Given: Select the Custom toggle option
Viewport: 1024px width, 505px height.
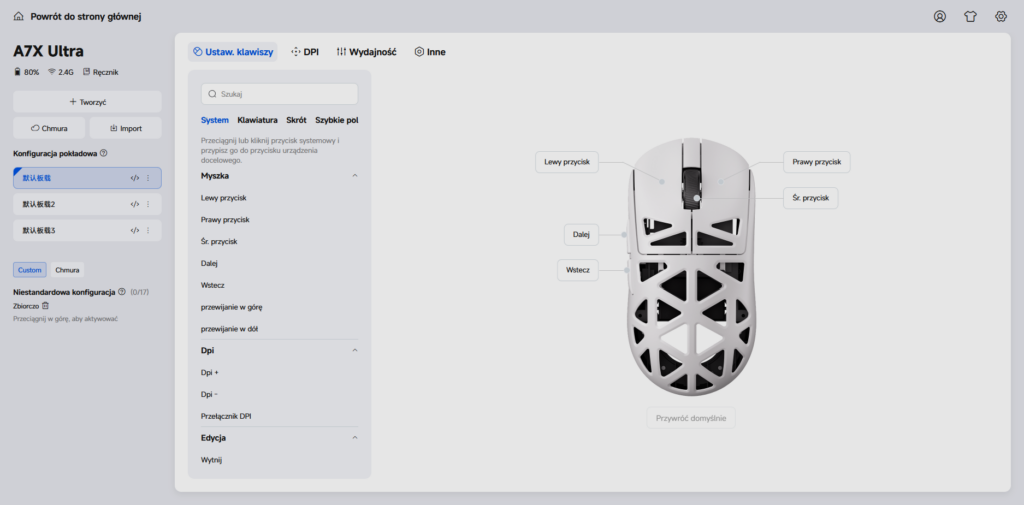Looking at the screenshot, I should point(29,270).
